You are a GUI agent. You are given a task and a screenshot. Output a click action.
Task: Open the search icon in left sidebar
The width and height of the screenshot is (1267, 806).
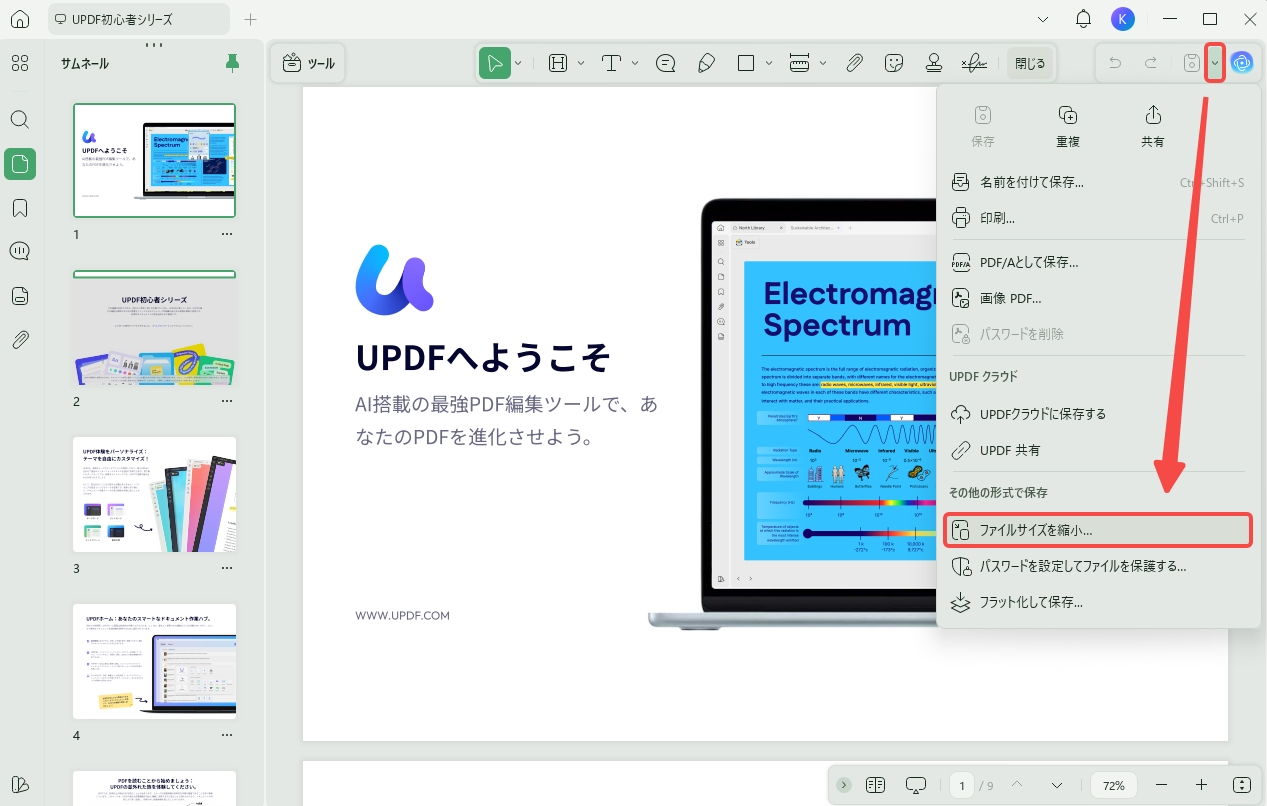(x=20, y=119)
